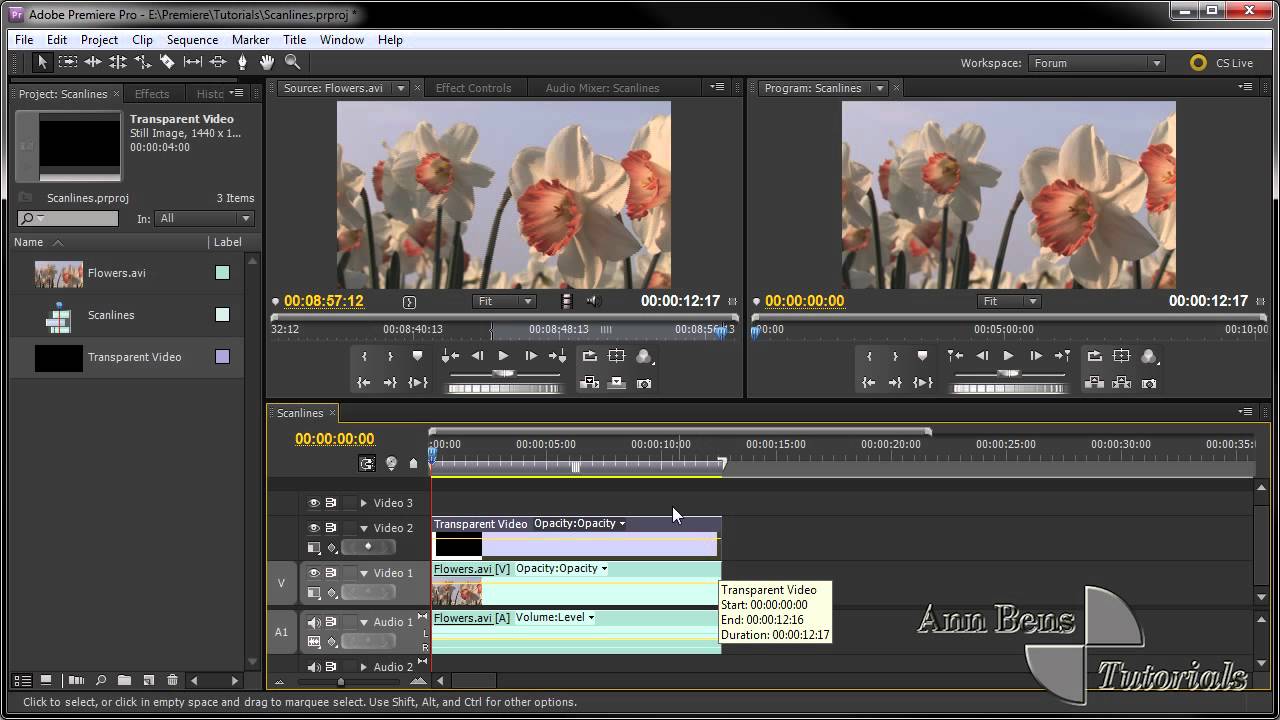Select the Pen tool

point(242,62)
